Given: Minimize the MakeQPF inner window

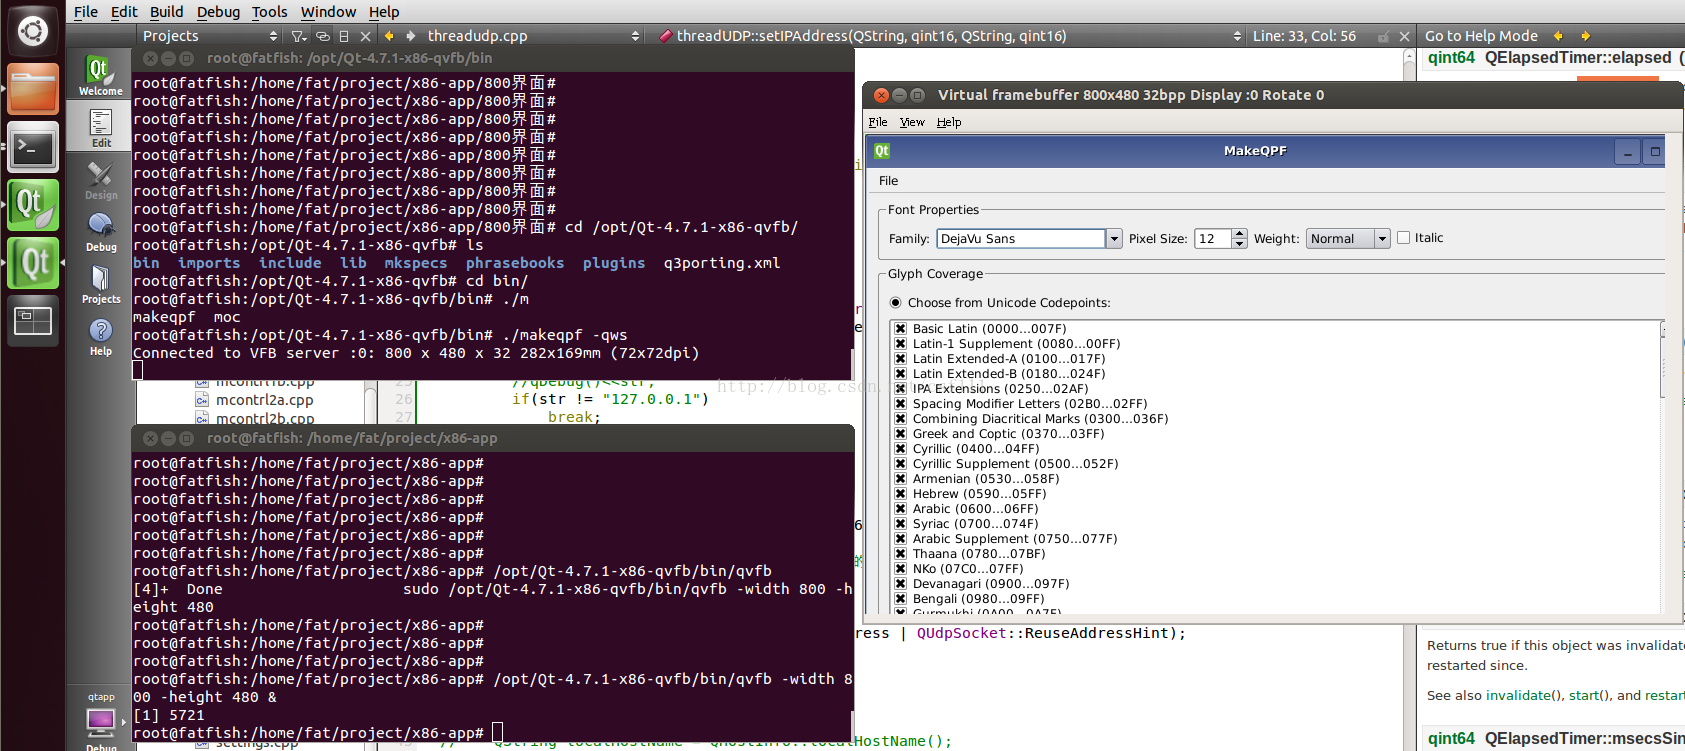Looking at the screenshot, I should [1628, 152].
